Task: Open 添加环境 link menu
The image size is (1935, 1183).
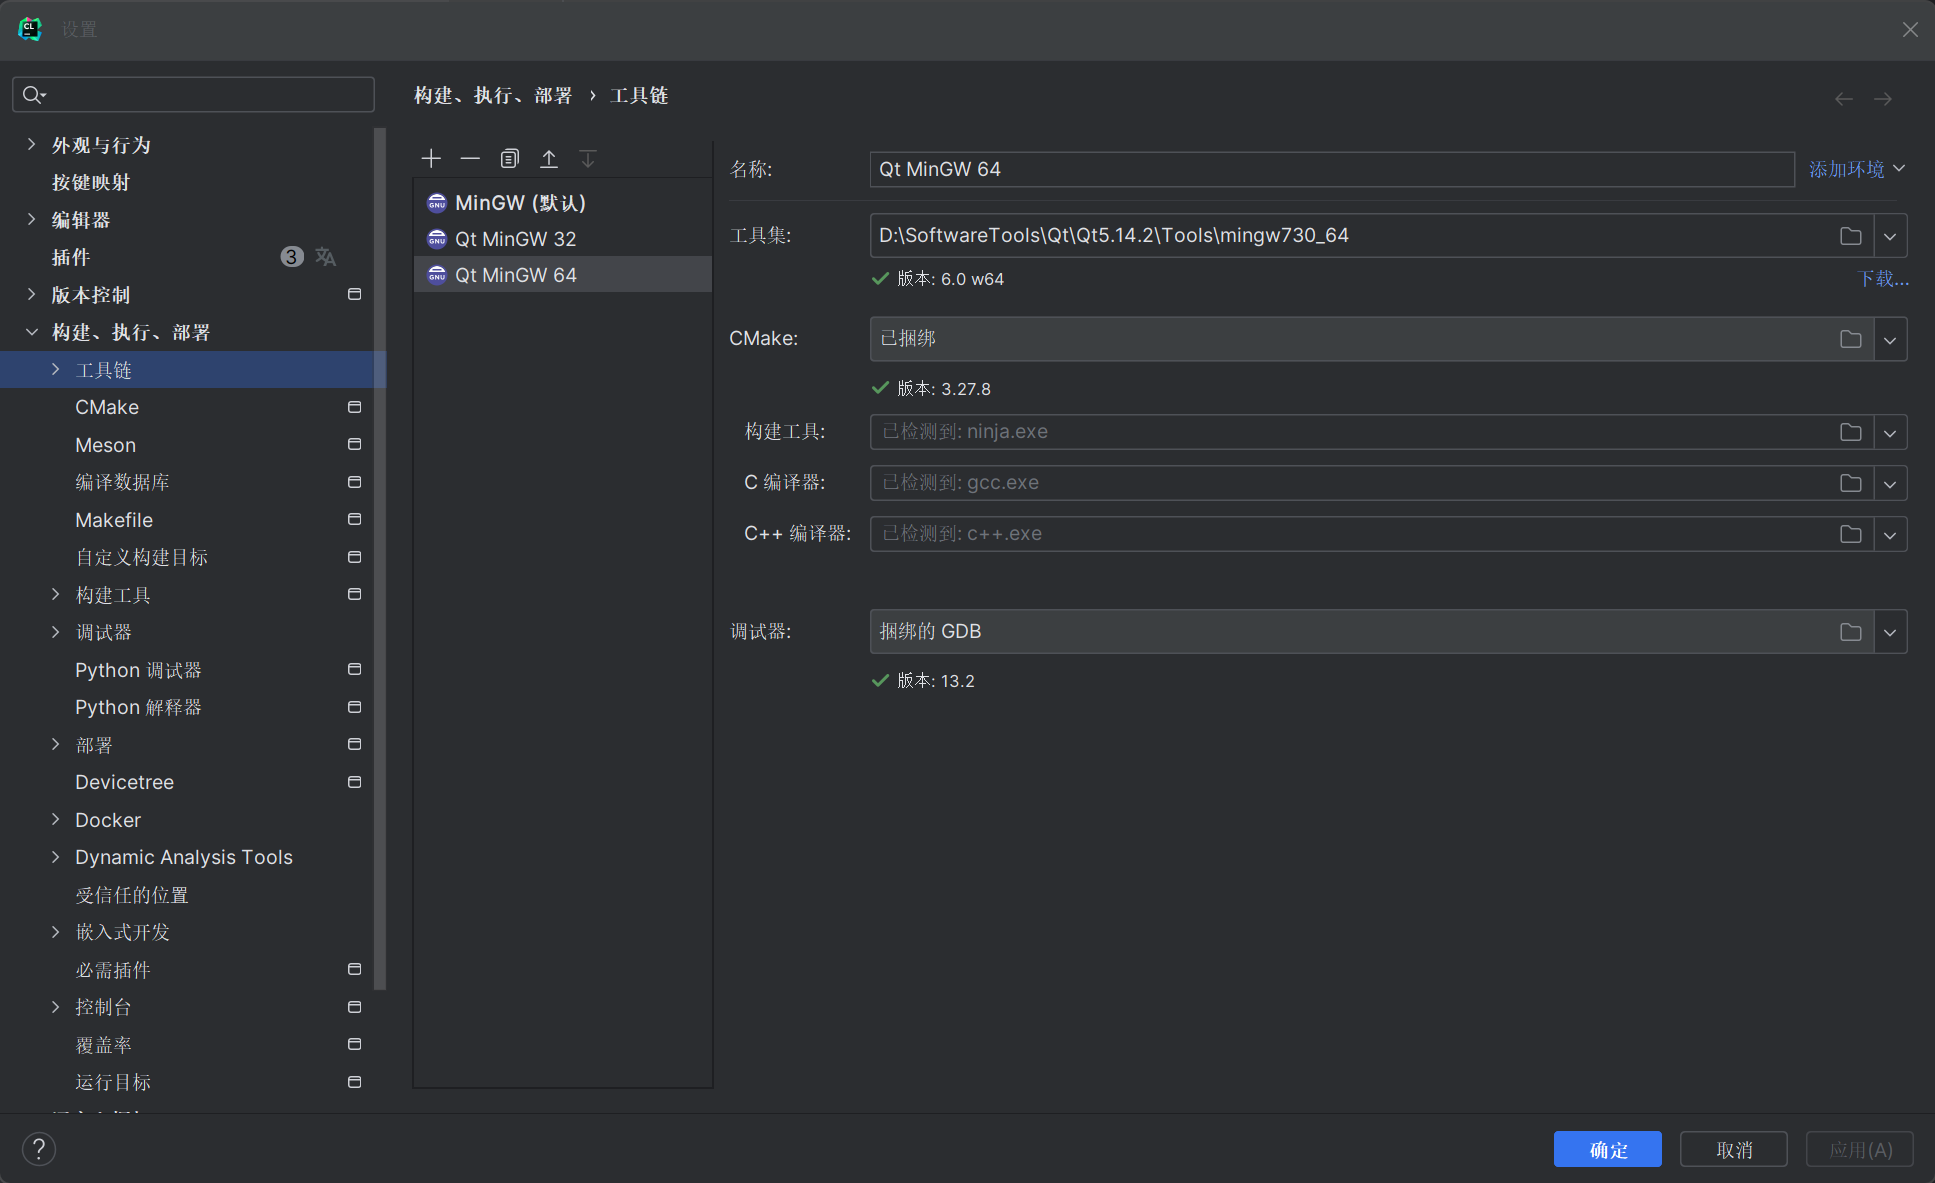Action: pos(1857,169)
